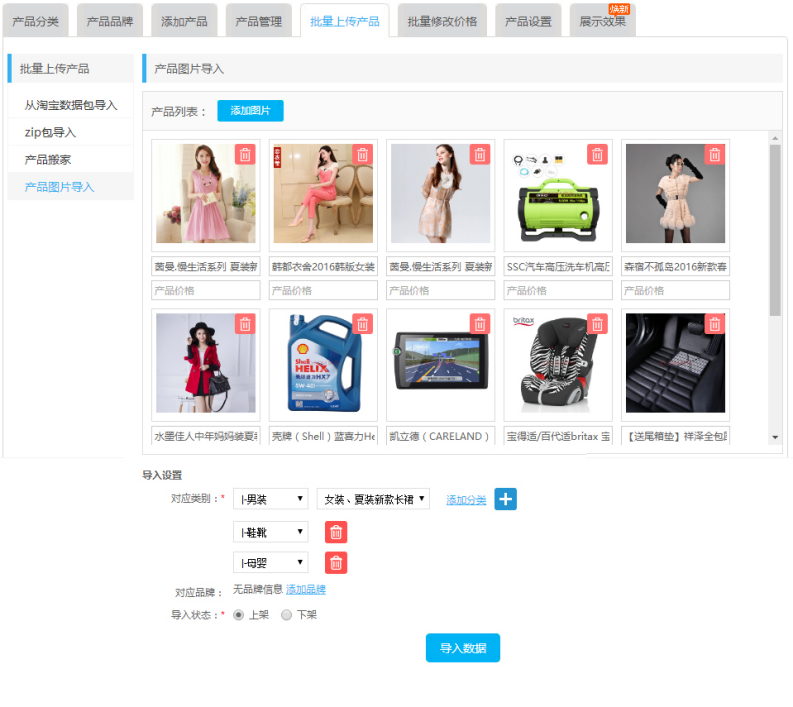Open the 女装、夏装新款长裙 subcategory dropdown
Image resolution: width=793 pixels, height=707 pixels.
pyautogui.click(x=373, y=499)
